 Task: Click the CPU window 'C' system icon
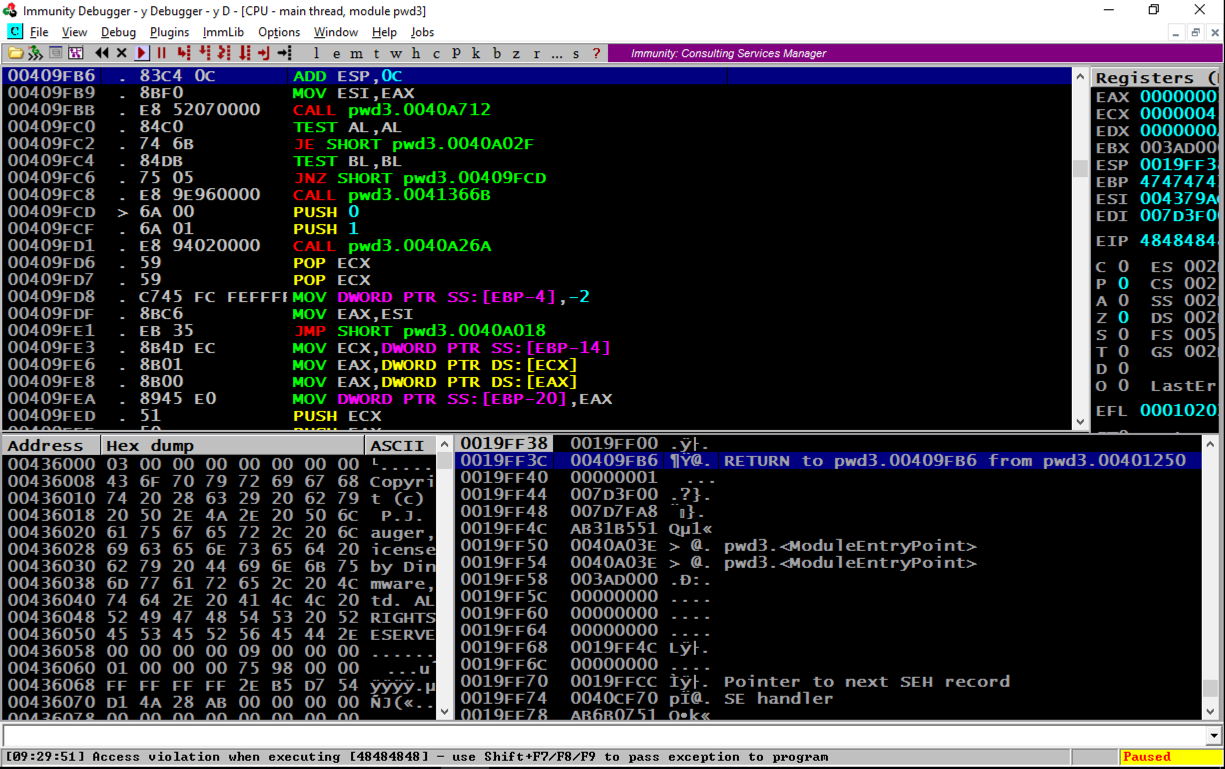(x=14, y=32)
